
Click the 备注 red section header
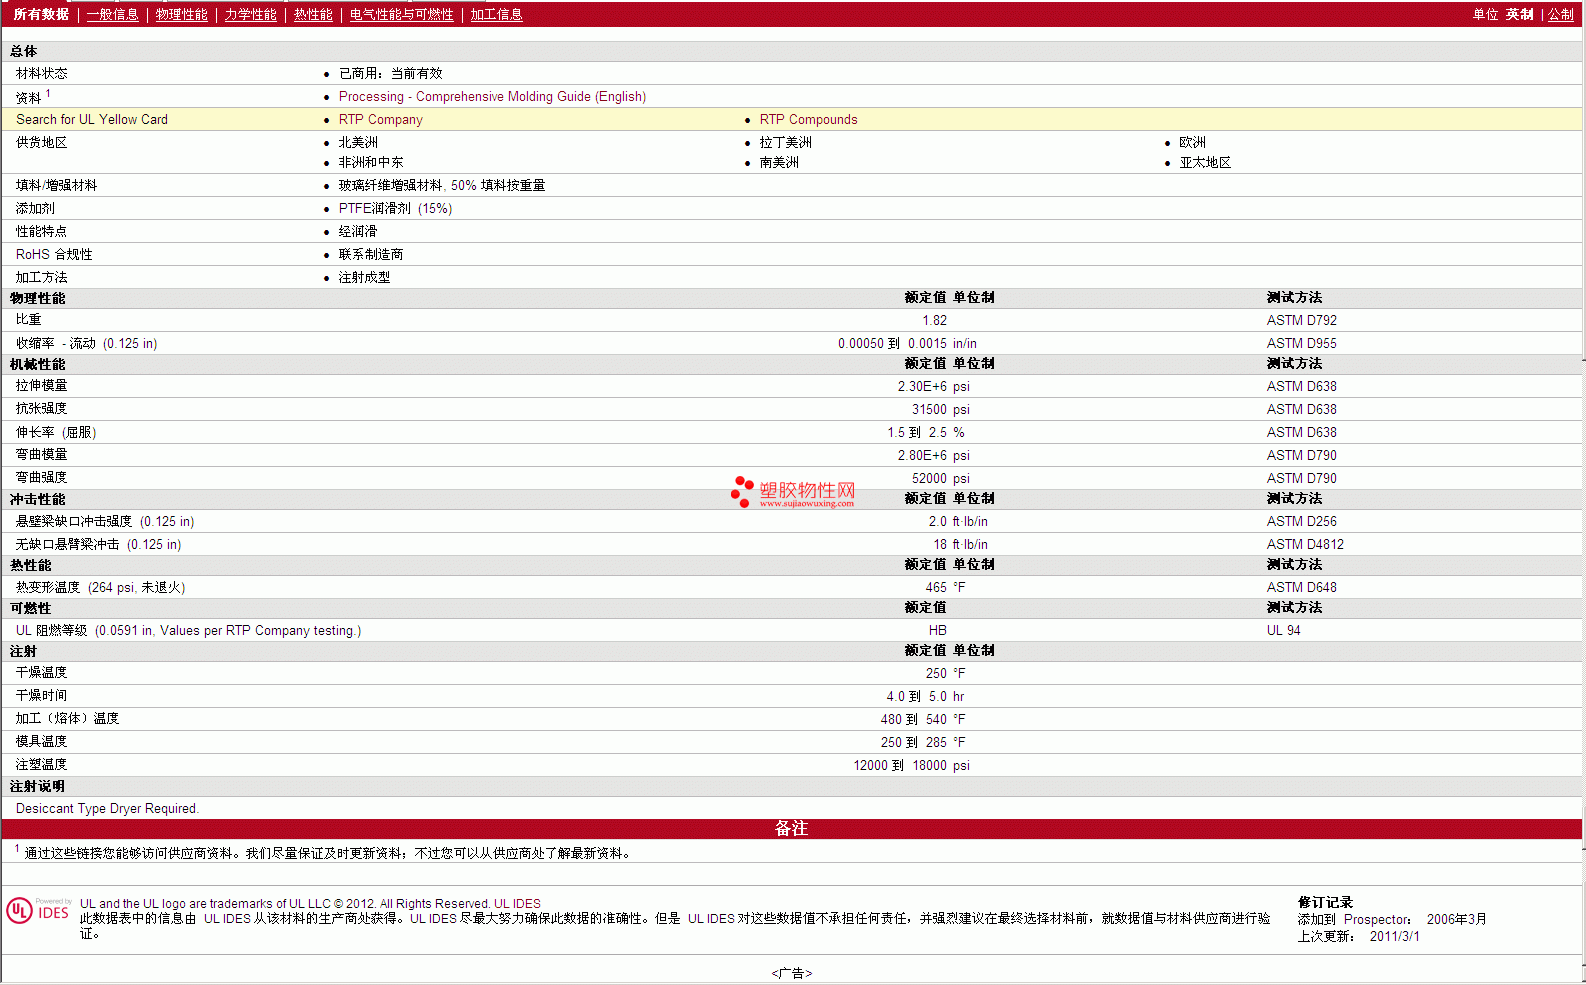click(792, 828)
